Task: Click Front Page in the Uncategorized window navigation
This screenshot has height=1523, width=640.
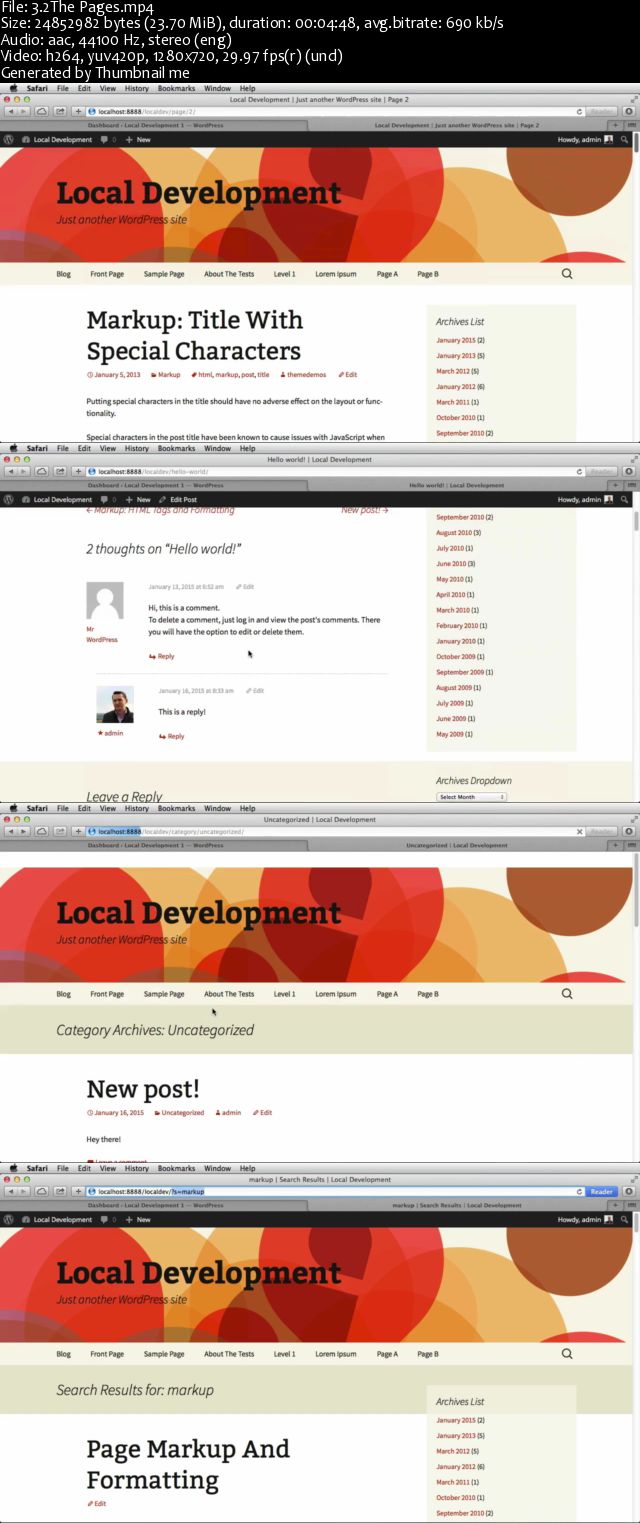Action: [107, 994]
